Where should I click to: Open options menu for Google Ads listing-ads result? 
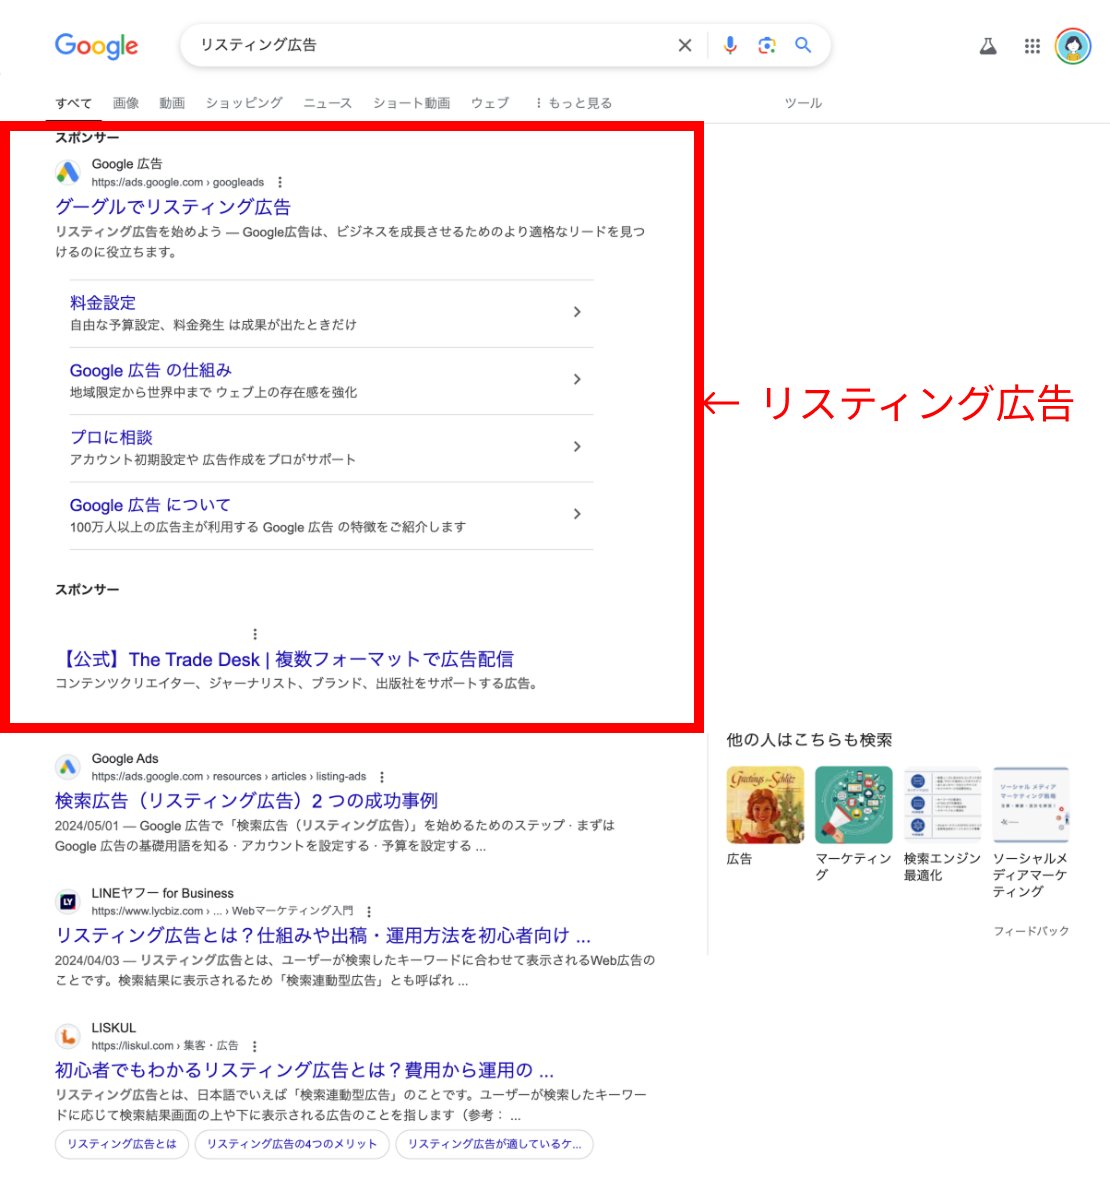coord(382,777)
